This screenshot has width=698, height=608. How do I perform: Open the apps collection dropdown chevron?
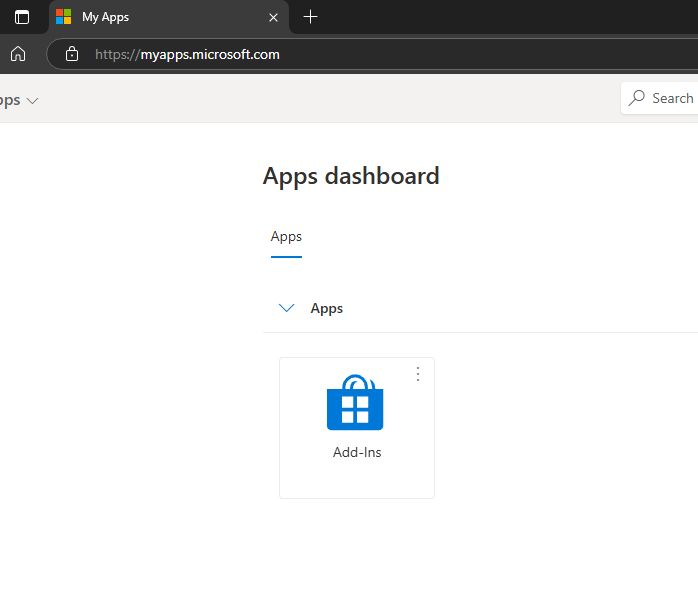pos(32,101)
